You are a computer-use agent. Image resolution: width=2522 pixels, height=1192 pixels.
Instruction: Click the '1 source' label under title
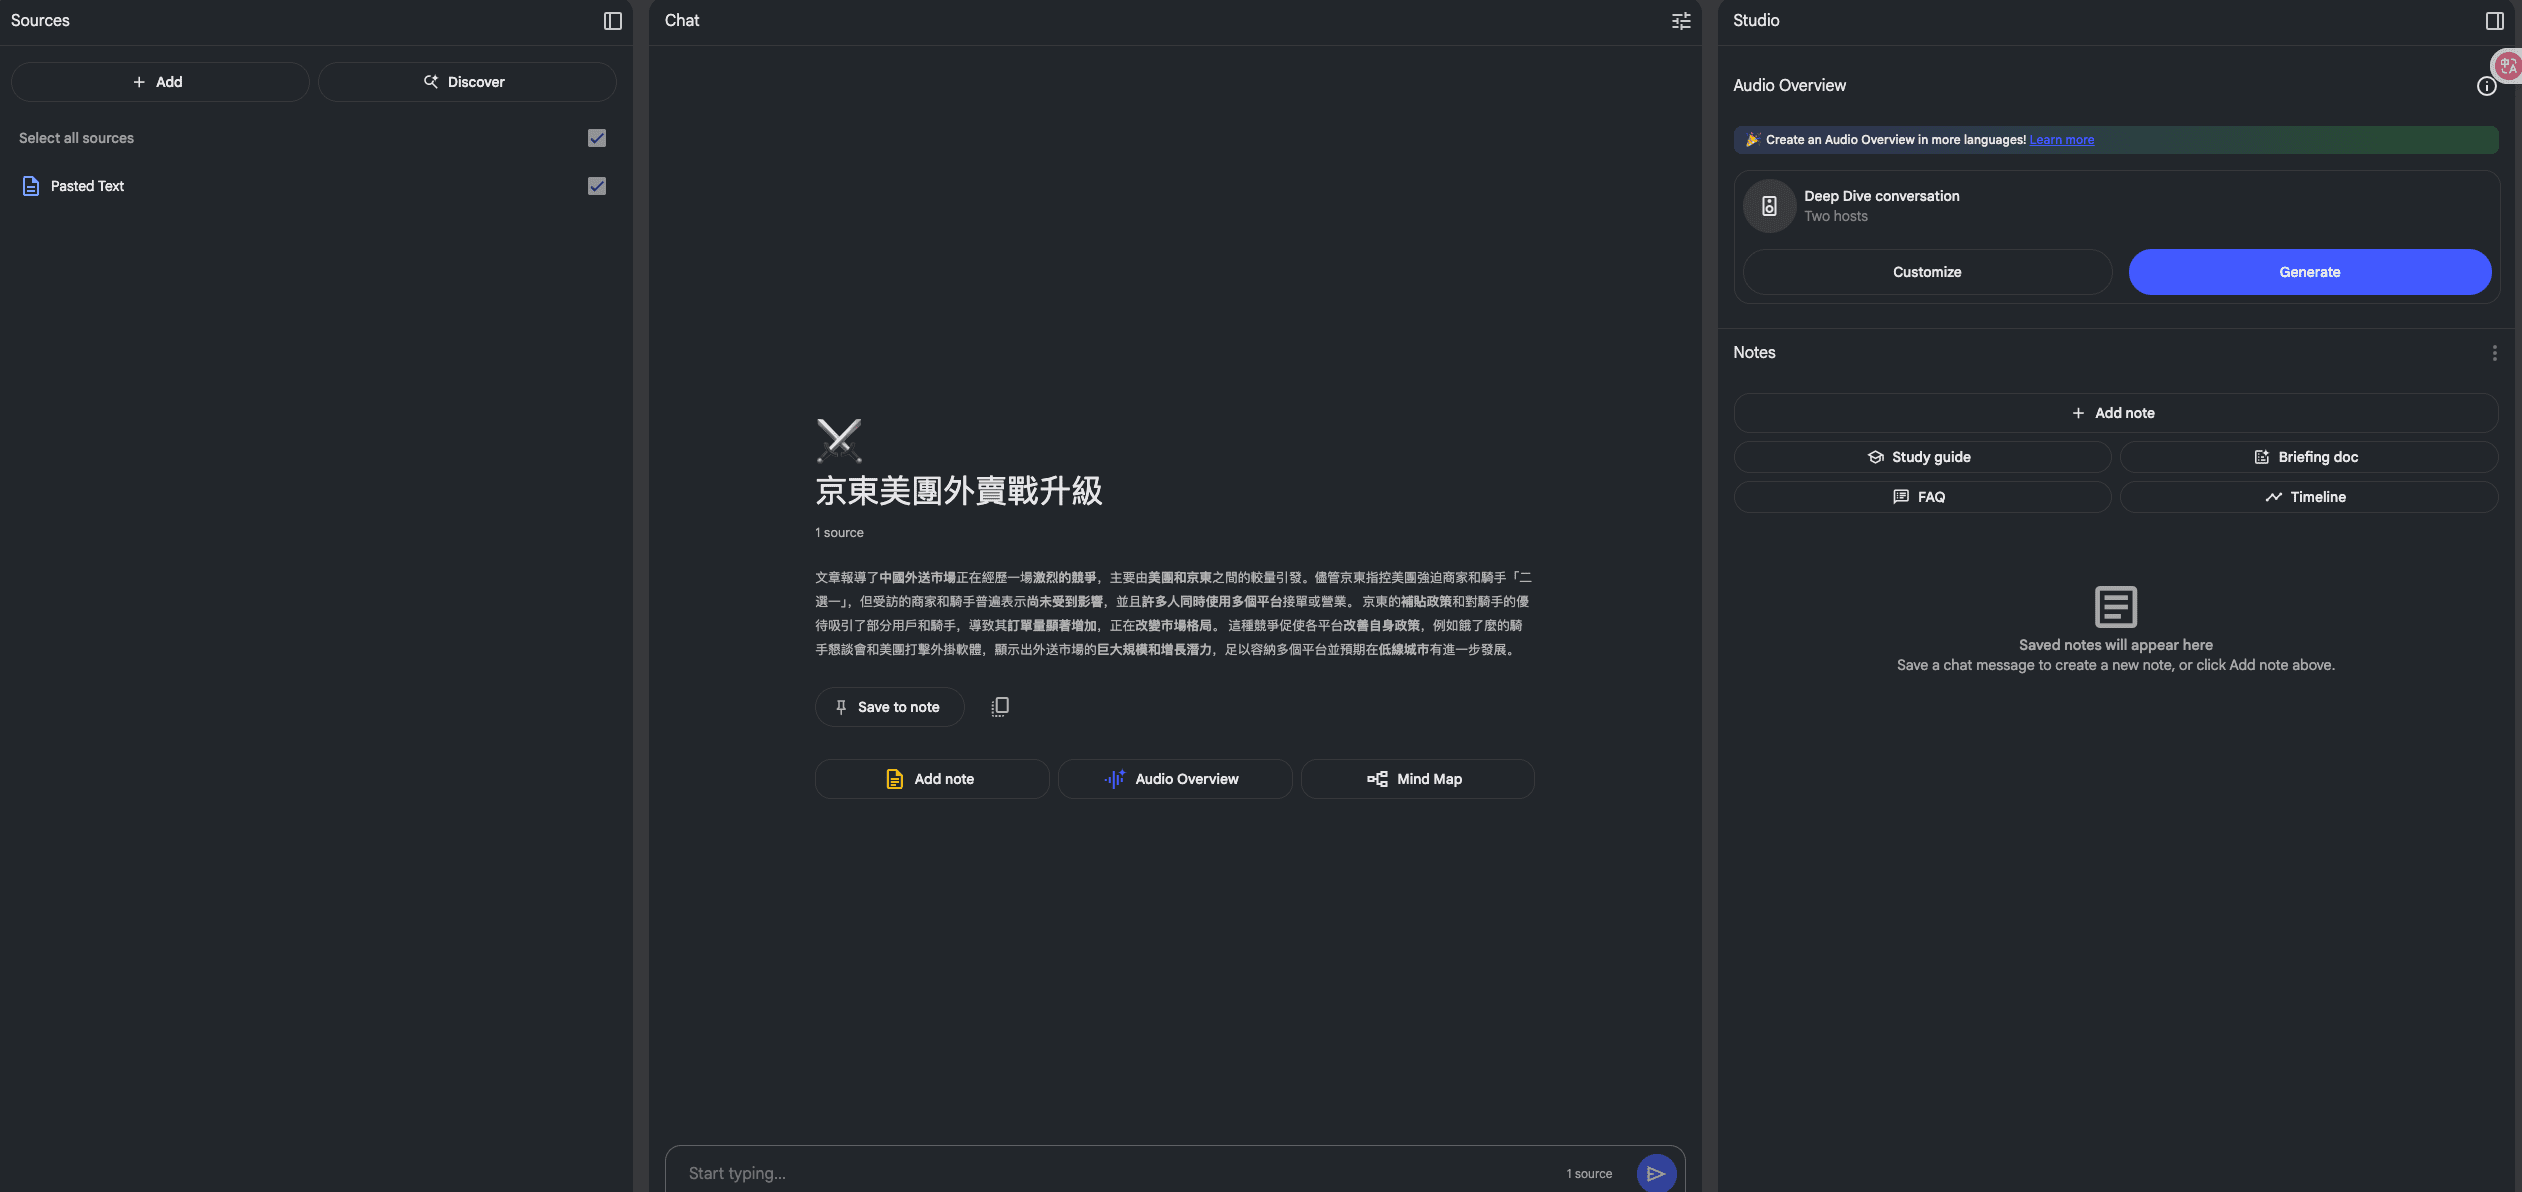point(839,533)
